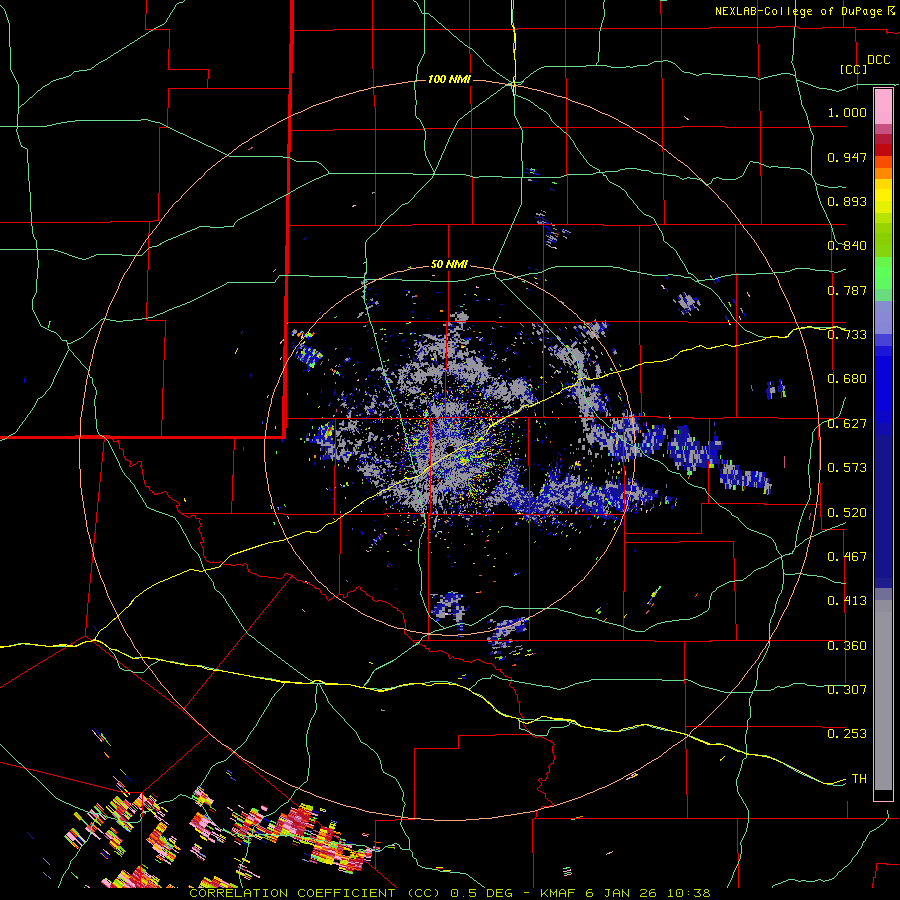Select the 0.627 legend value
Screen dimensions: 900x900
tap(847, 424)
